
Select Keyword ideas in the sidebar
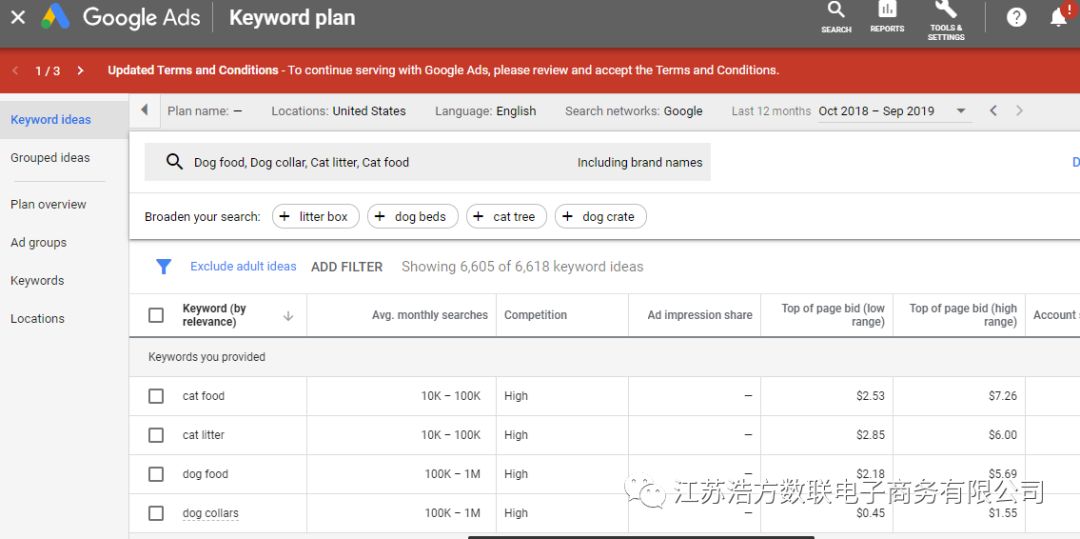[x=64, y=120]
